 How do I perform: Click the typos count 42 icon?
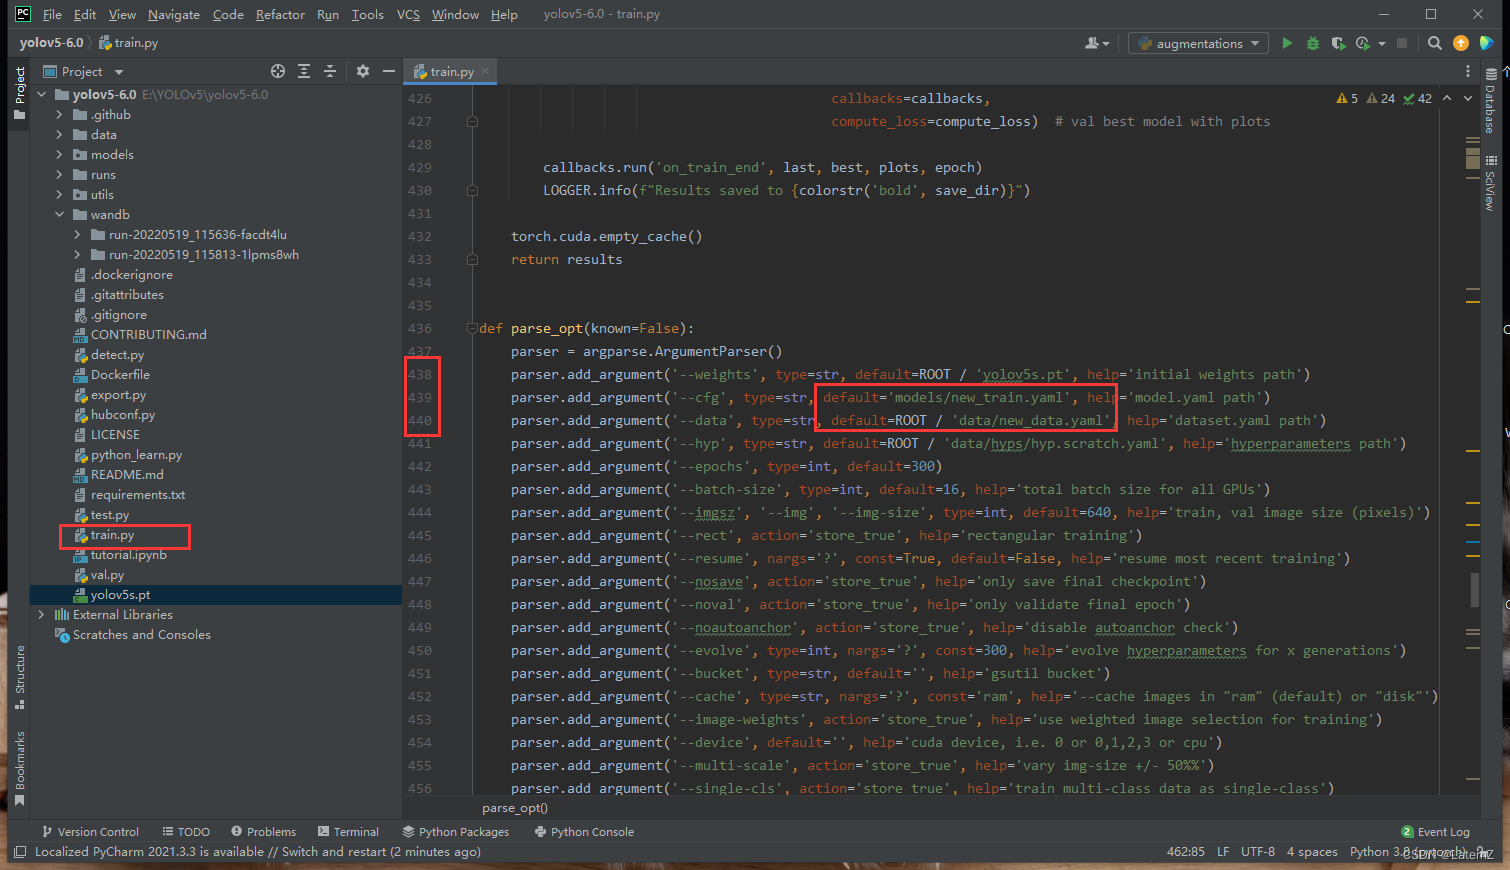[x=1418, y=98]
